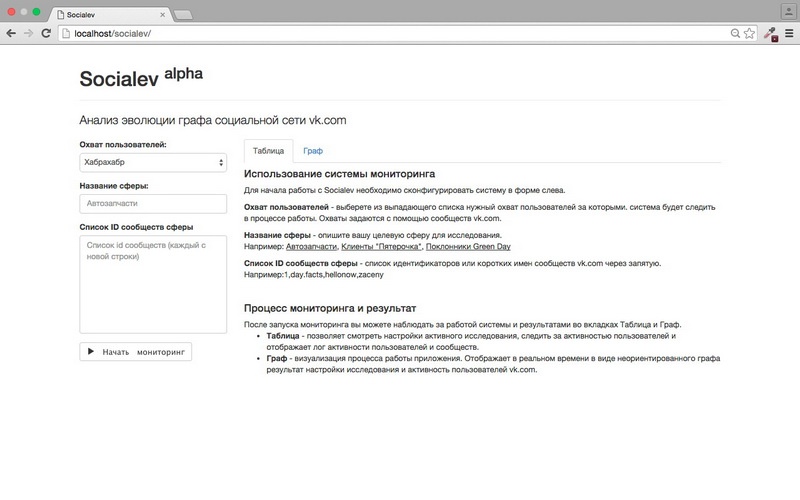Reload the page with the refresh icon

point(46,33)
